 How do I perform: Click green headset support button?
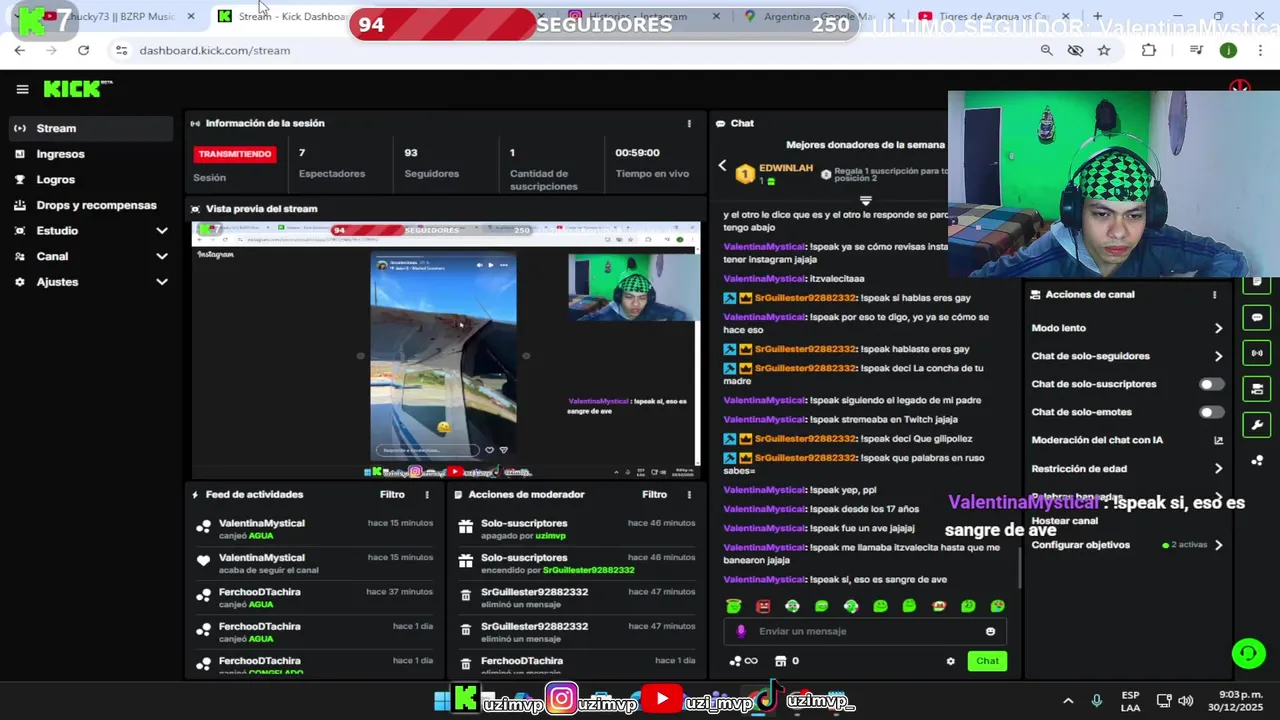(1248, 654)
